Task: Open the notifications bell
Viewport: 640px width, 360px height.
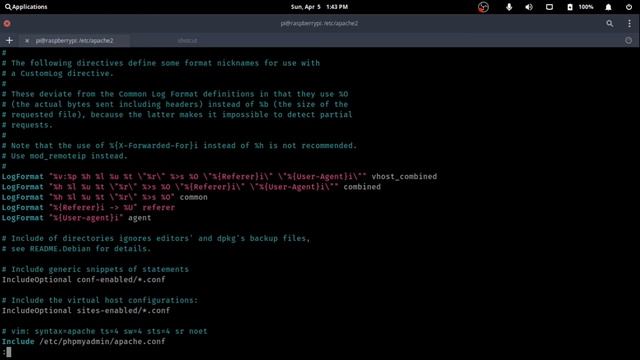Action: (608, 7)
